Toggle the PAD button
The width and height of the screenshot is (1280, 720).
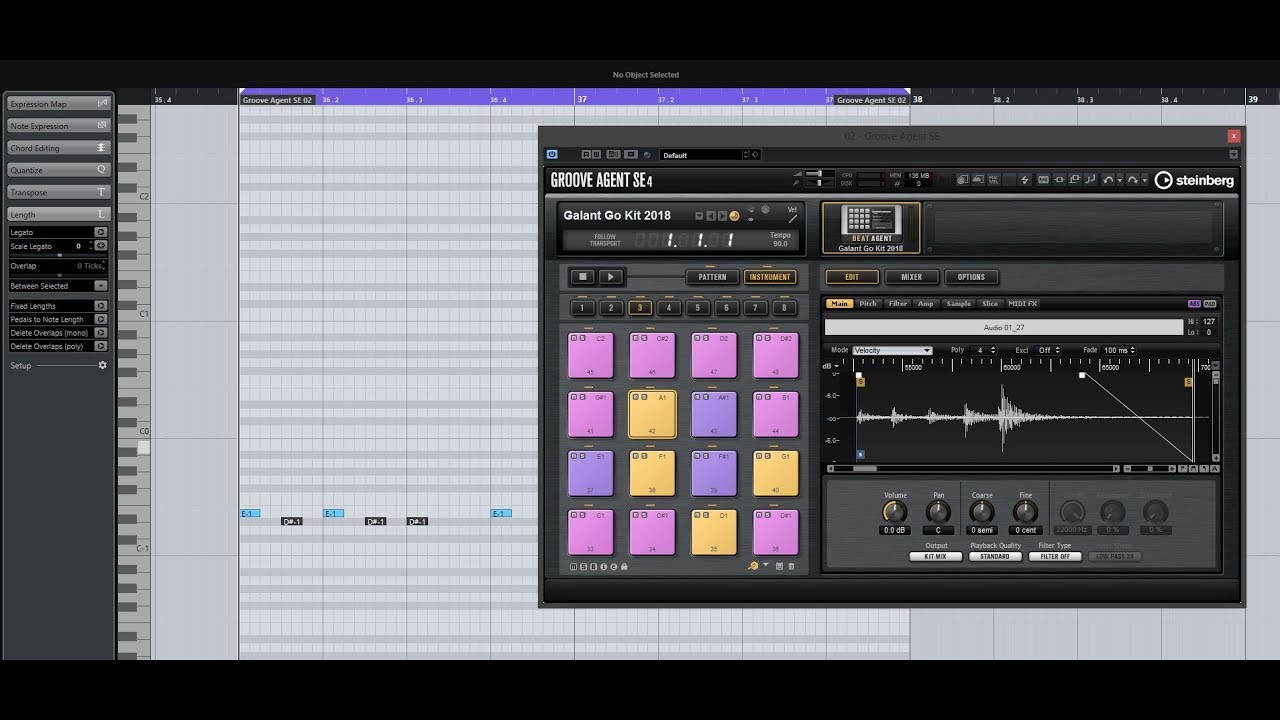[1210, 304]
